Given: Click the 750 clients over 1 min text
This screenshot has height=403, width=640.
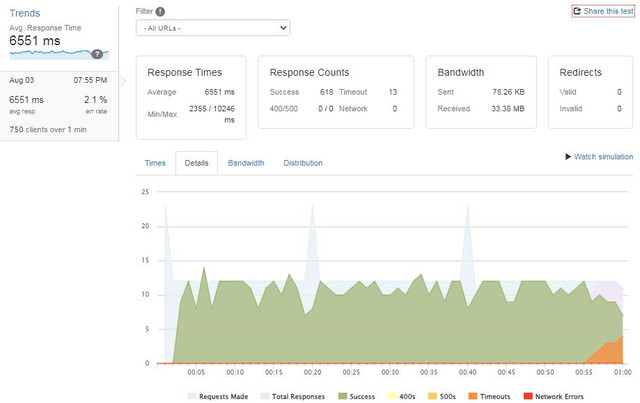Looking at the screenshot, I should (x=48, y=129).
